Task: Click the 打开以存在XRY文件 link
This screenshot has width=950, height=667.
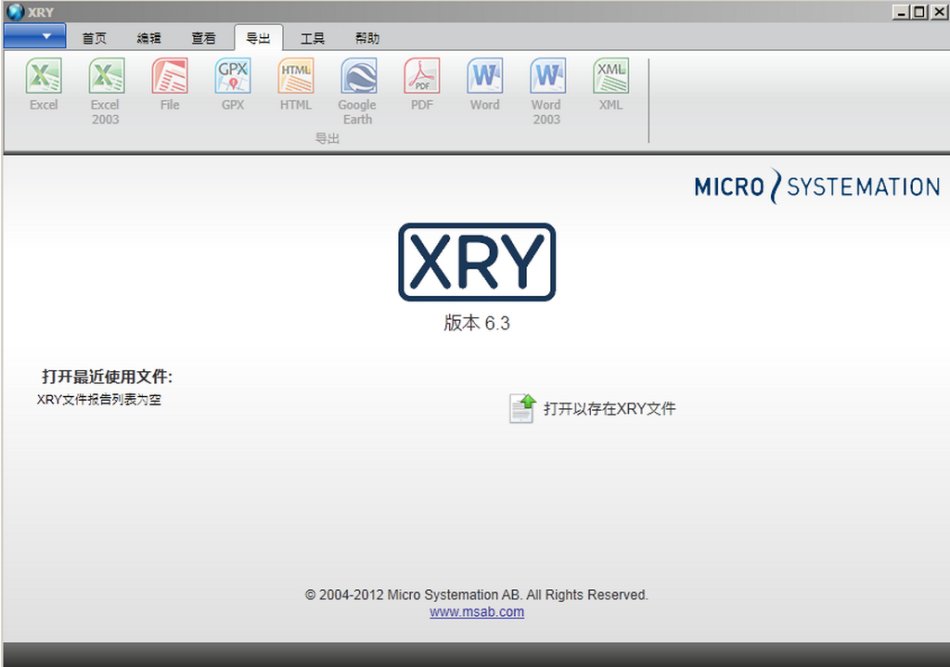Action: [610, 409]
